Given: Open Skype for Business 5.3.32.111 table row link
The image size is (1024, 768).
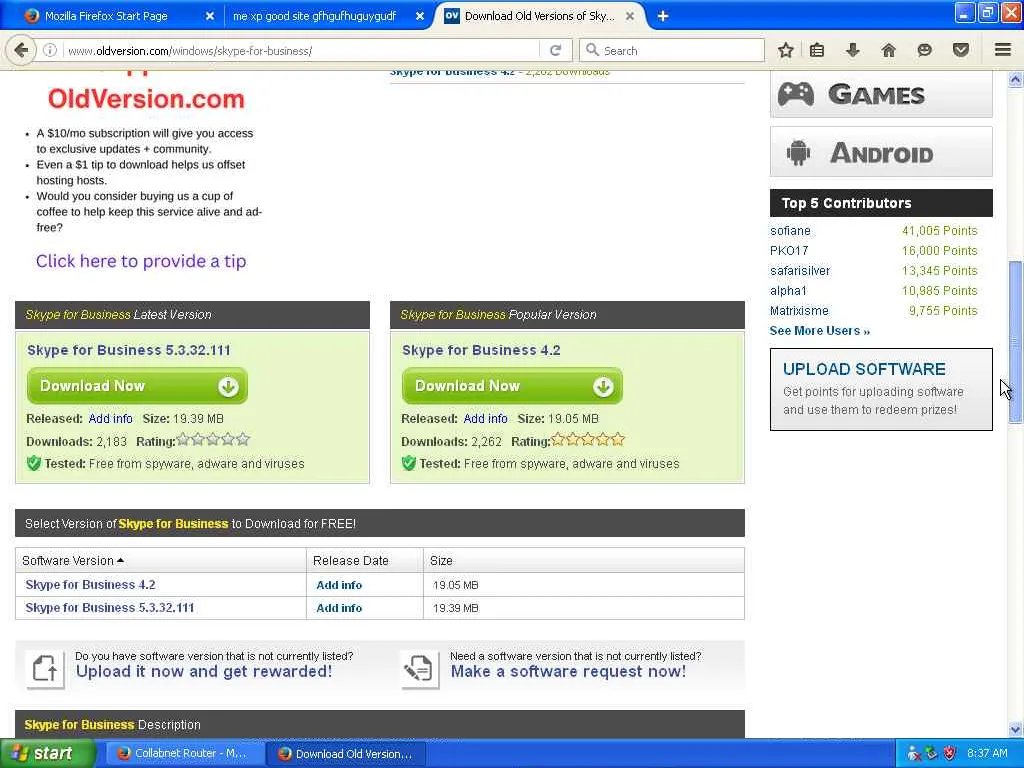Looking at the screenshot, I should click(x=110, y=607).
